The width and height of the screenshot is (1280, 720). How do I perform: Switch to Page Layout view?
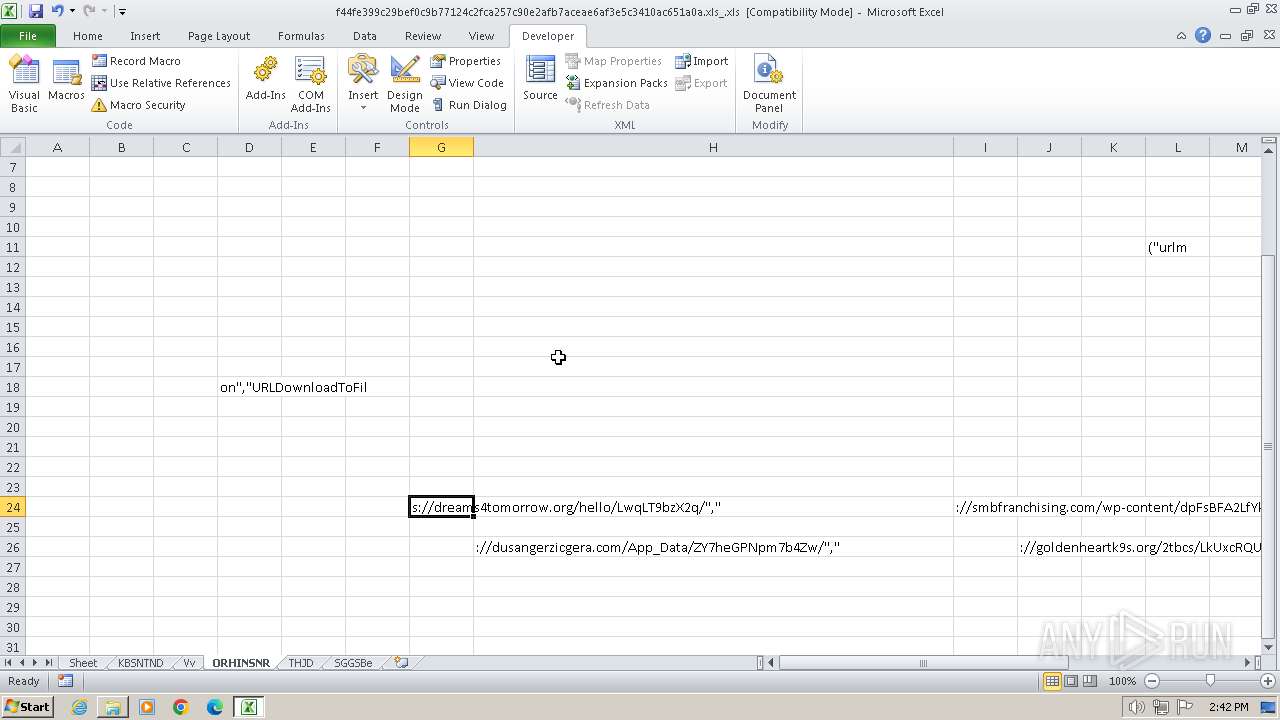1070,681
